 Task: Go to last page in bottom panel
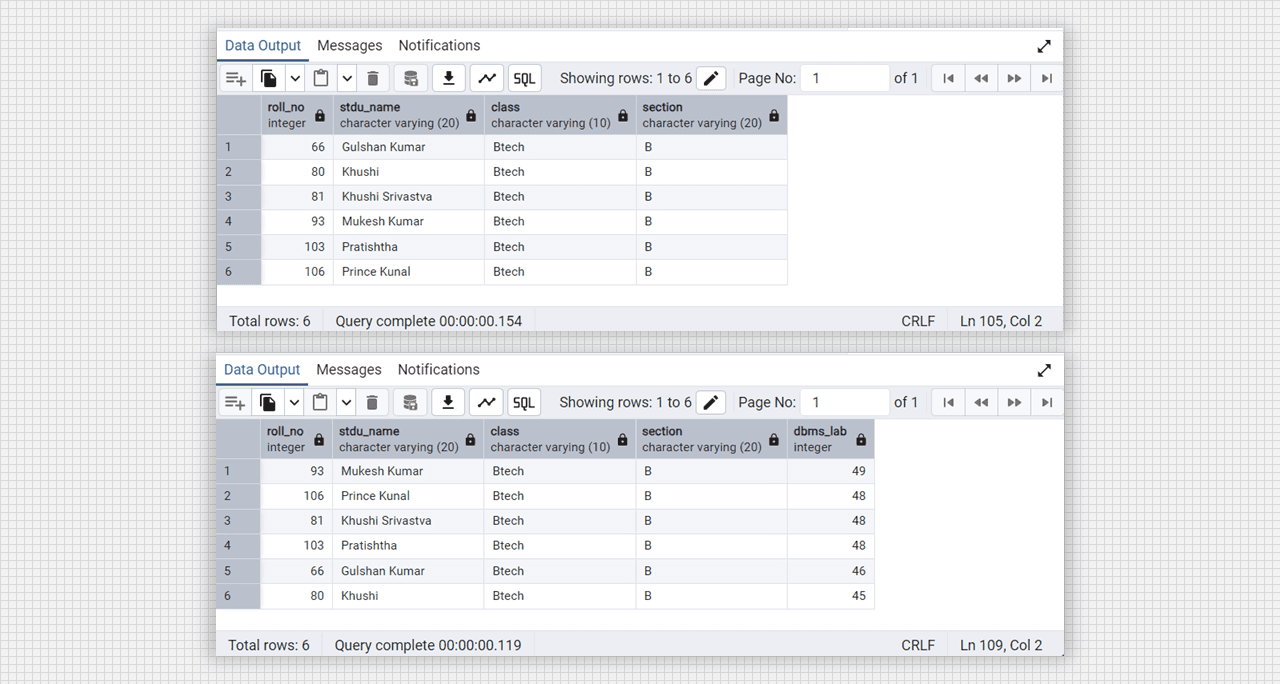pyautogui.click(x=1046, y=402)
